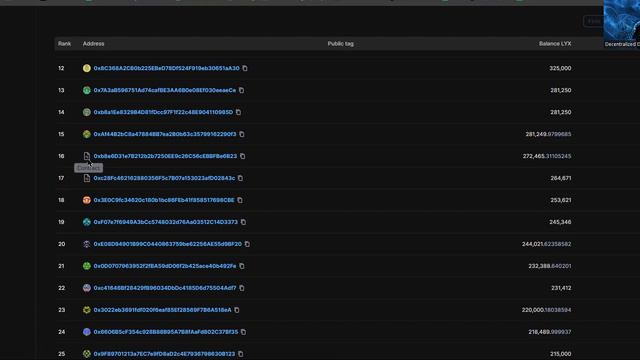Open the rank 19 address link

point(166,222)
